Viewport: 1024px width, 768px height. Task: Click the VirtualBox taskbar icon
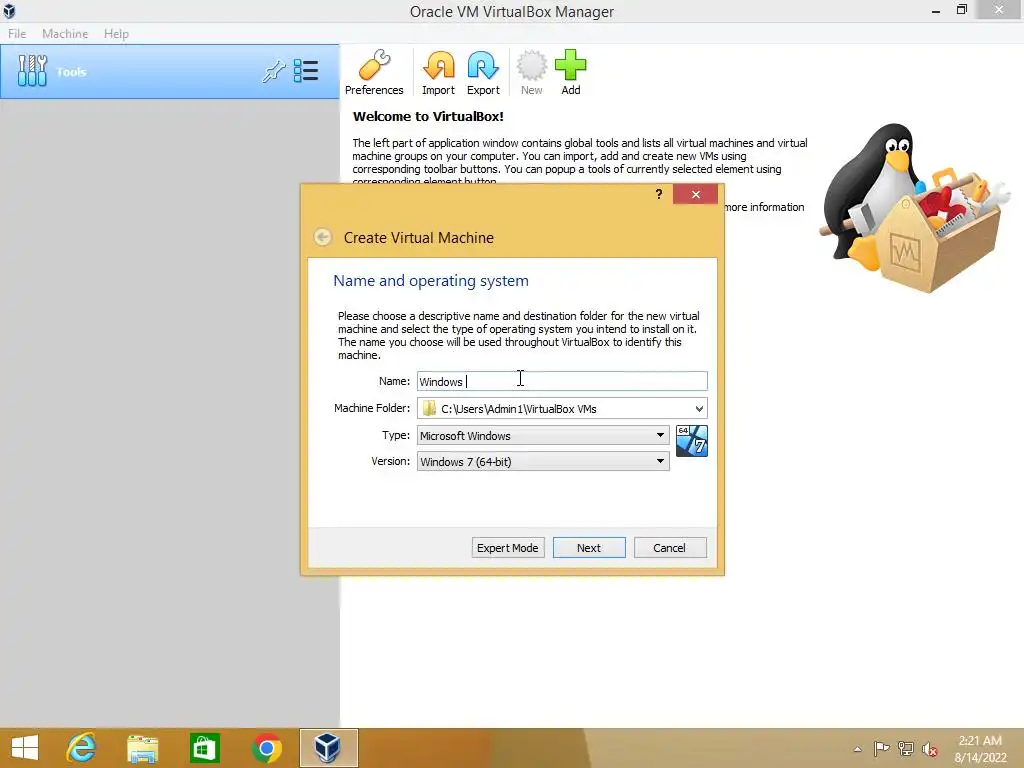(328, 748)
